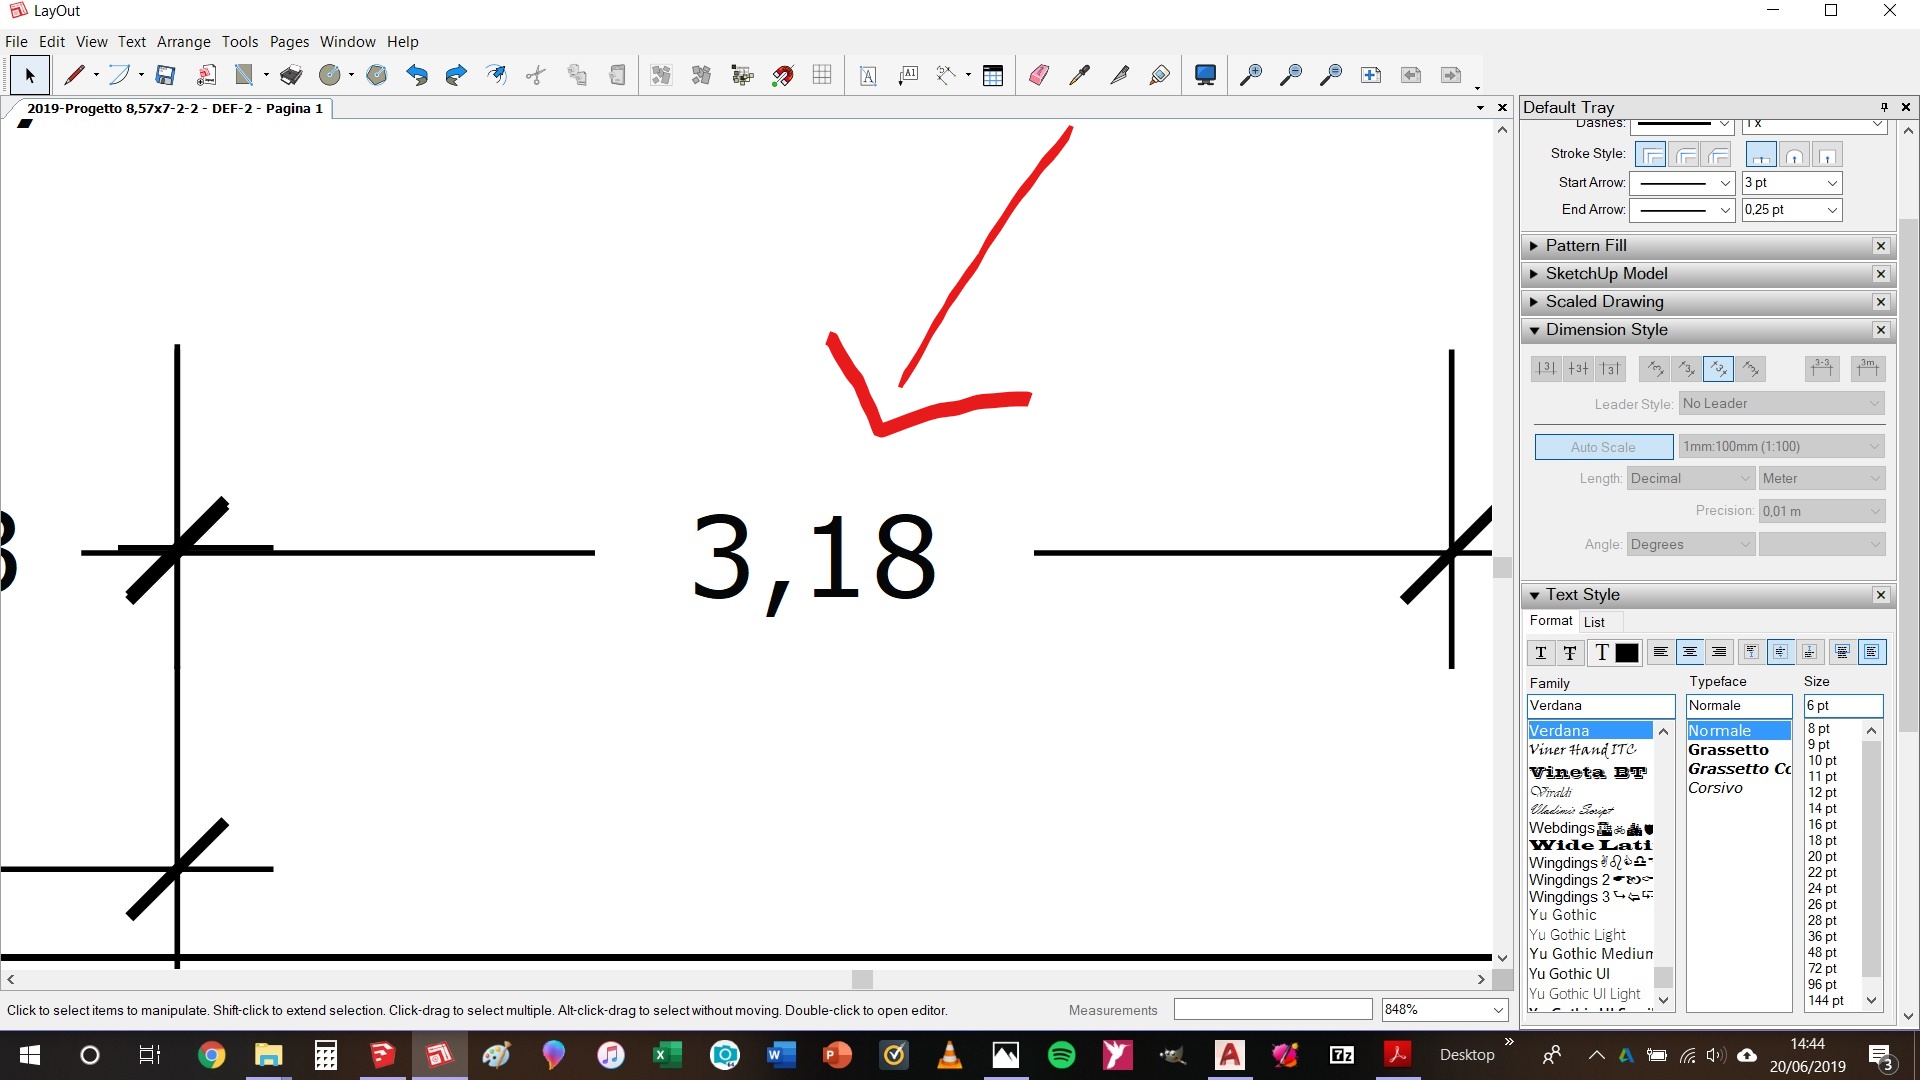
Task: Click the Add Page icon
Action: click(x=1371, y=75)
